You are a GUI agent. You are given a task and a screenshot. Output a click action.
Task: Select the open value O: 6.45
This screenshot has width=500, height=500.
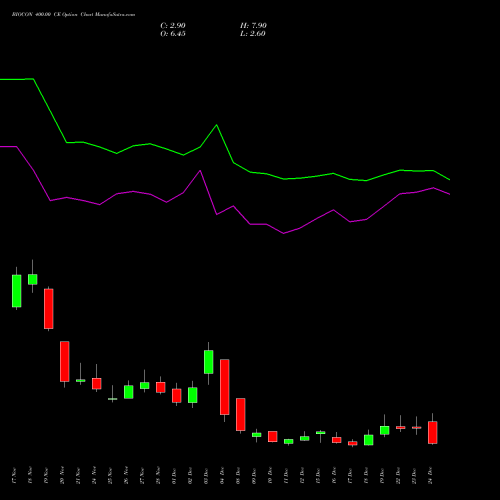coord(173,34)
